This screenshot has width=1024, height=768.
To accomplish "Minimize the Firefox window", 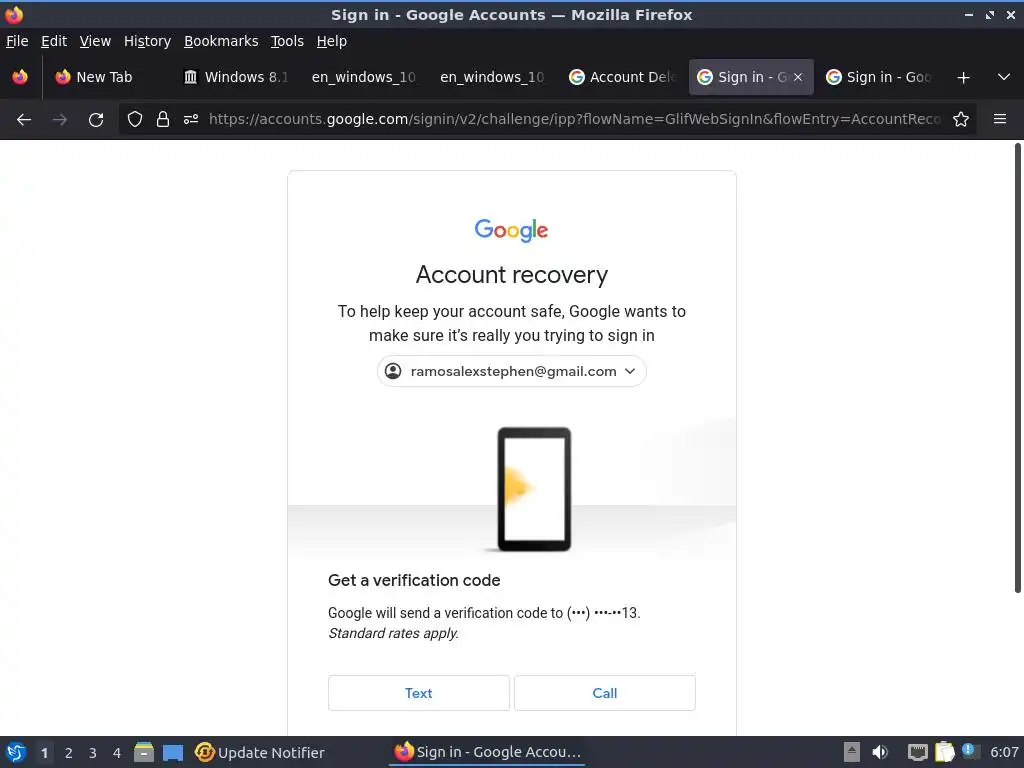I will 968,14.
